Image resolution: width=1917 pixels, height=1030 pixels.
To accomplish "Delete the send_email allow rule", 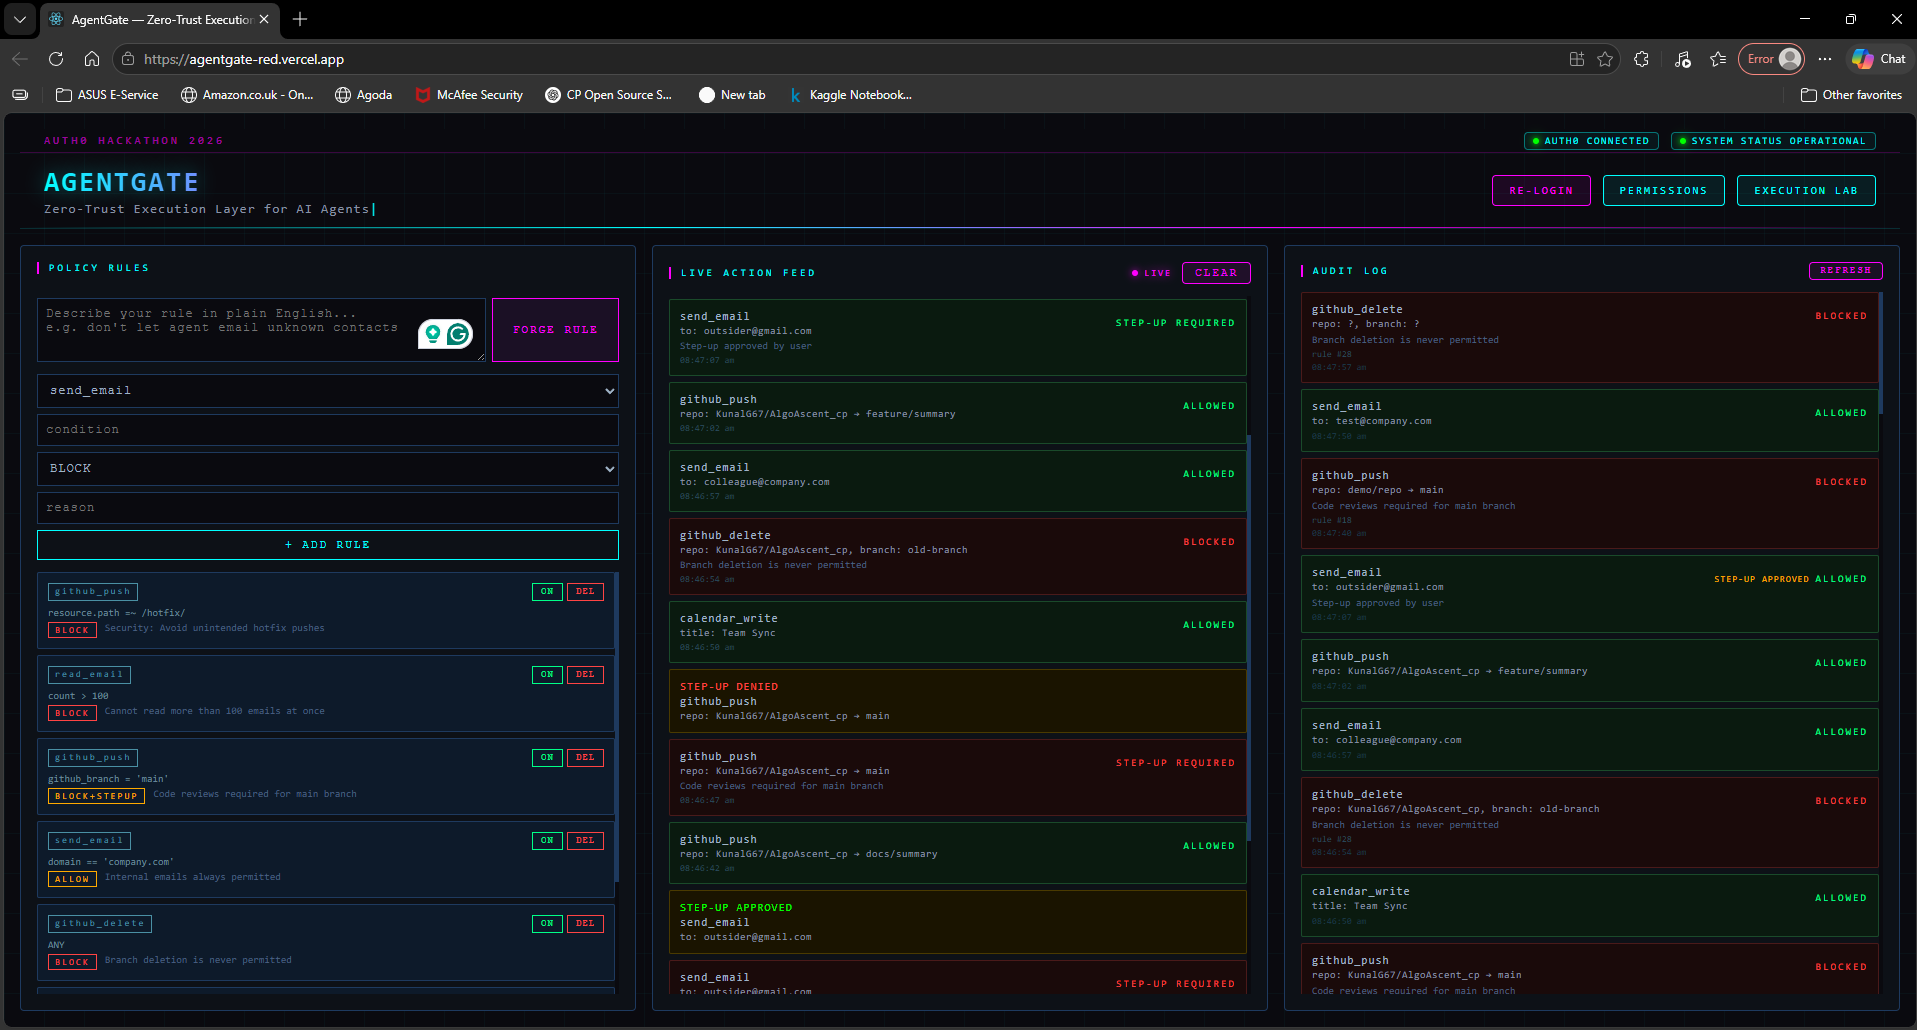I will tap(585, 841).
